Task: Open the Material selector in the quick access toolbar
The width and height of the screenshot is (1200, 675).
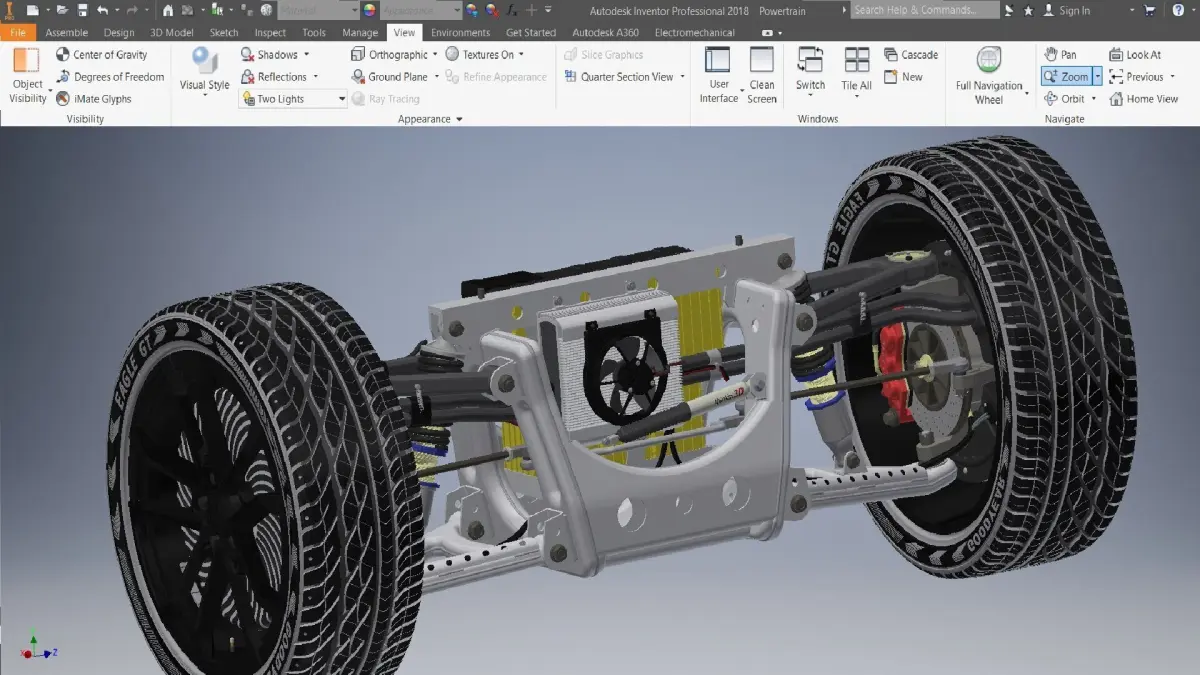Action: pos(318,10)
